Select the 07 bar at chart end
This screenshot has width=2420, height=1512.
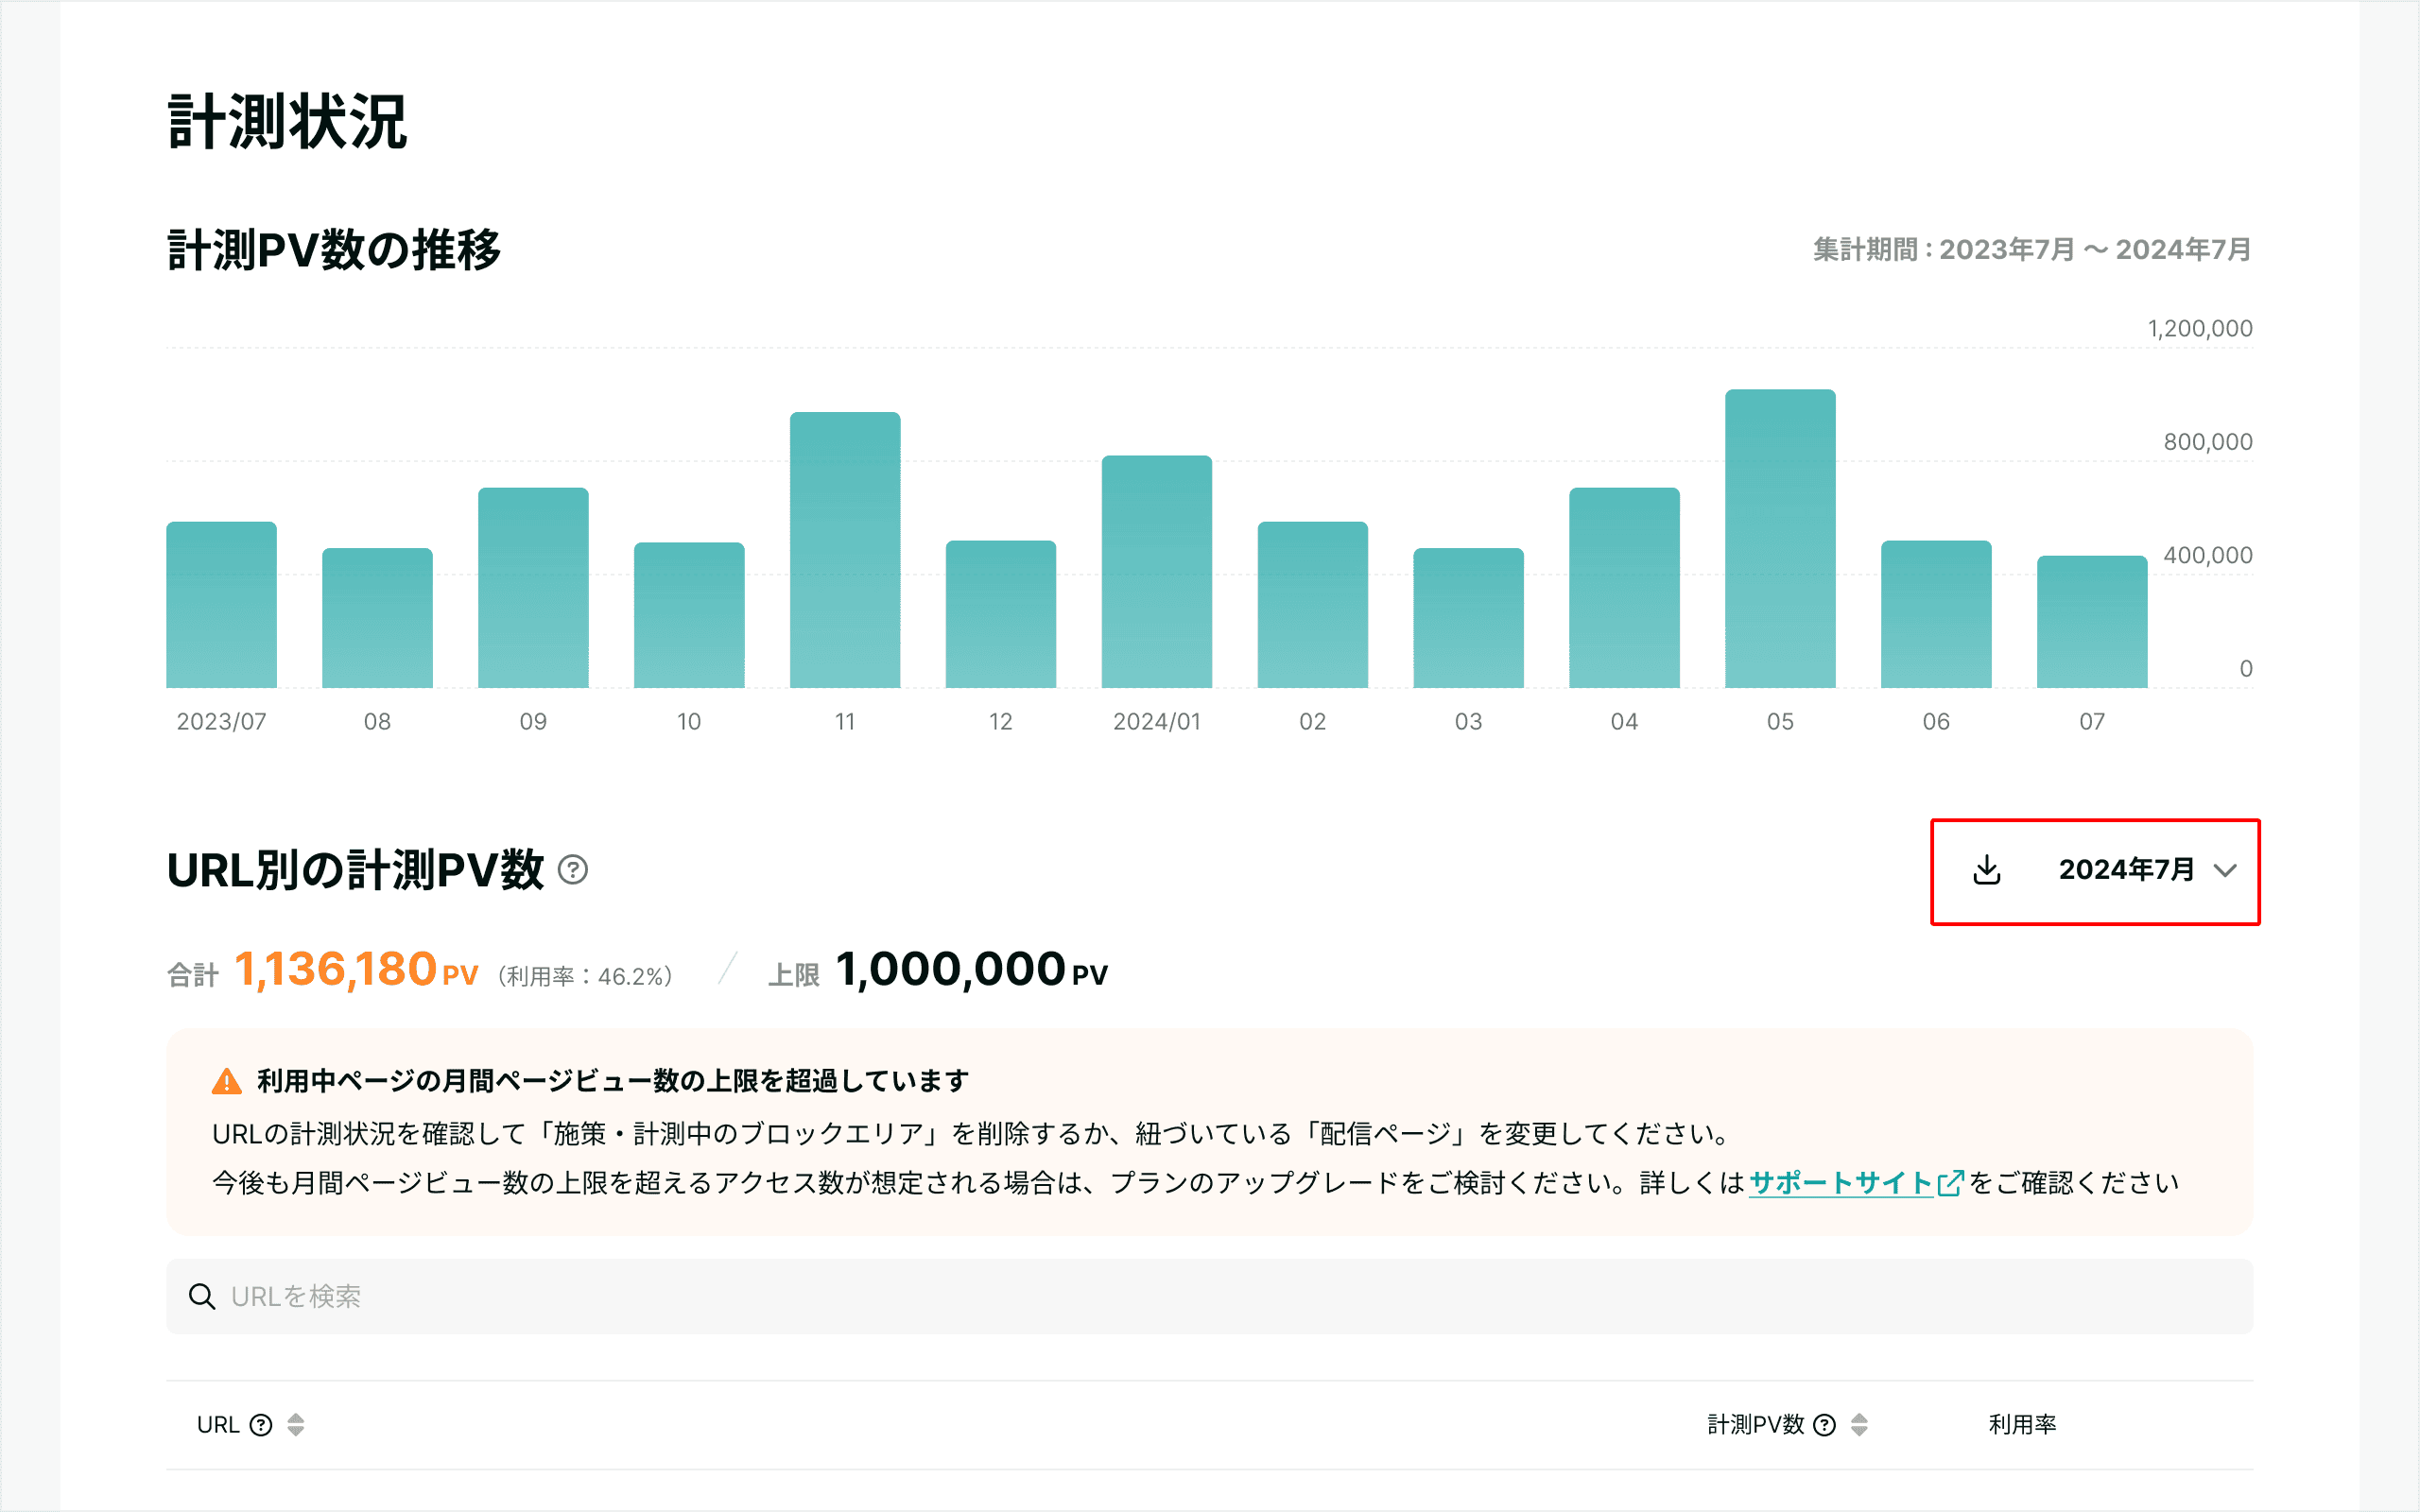tap(2092, 622)
